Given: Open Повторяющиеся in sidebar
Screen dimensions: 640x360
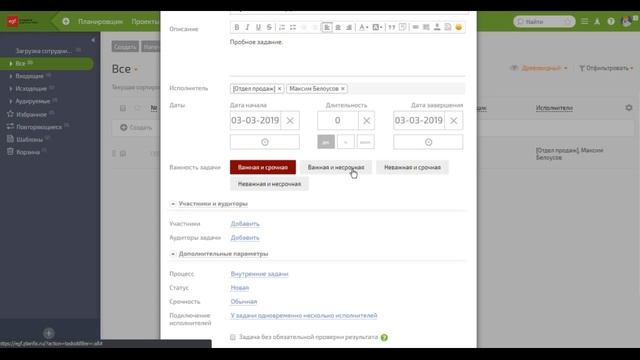Looking at the screenshot, I should coord(39,127).
